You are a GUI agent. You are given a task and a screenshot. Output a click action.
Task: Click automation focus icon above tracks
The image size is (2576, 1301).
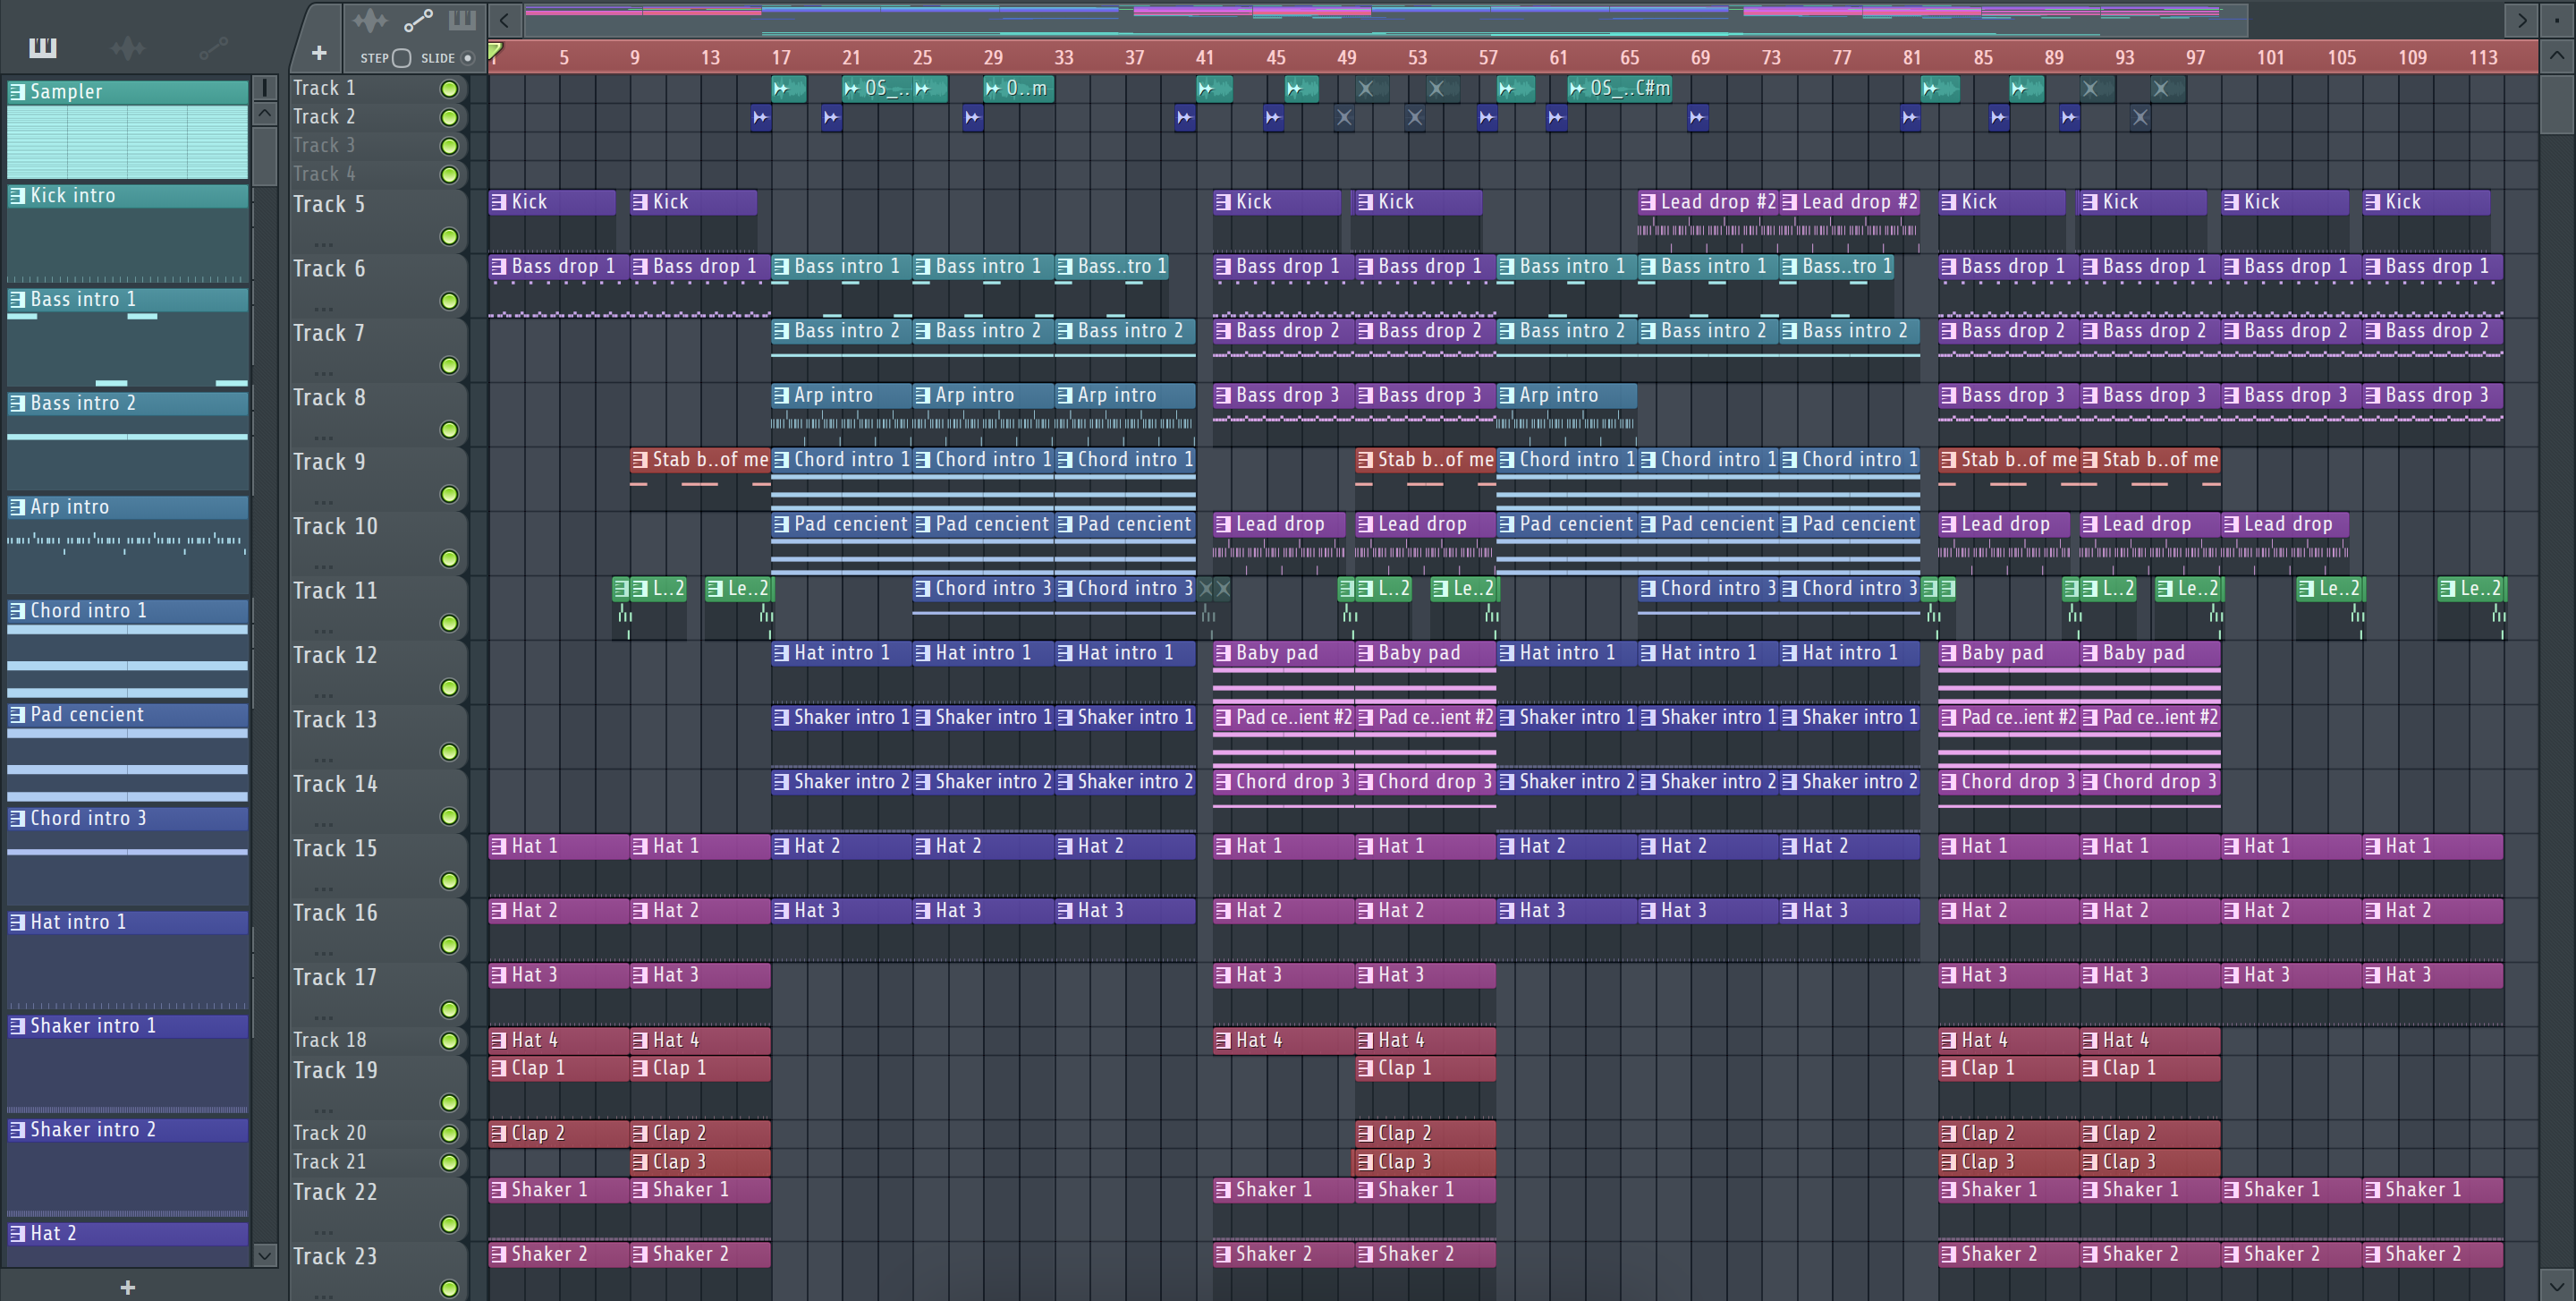coord(417,20)
